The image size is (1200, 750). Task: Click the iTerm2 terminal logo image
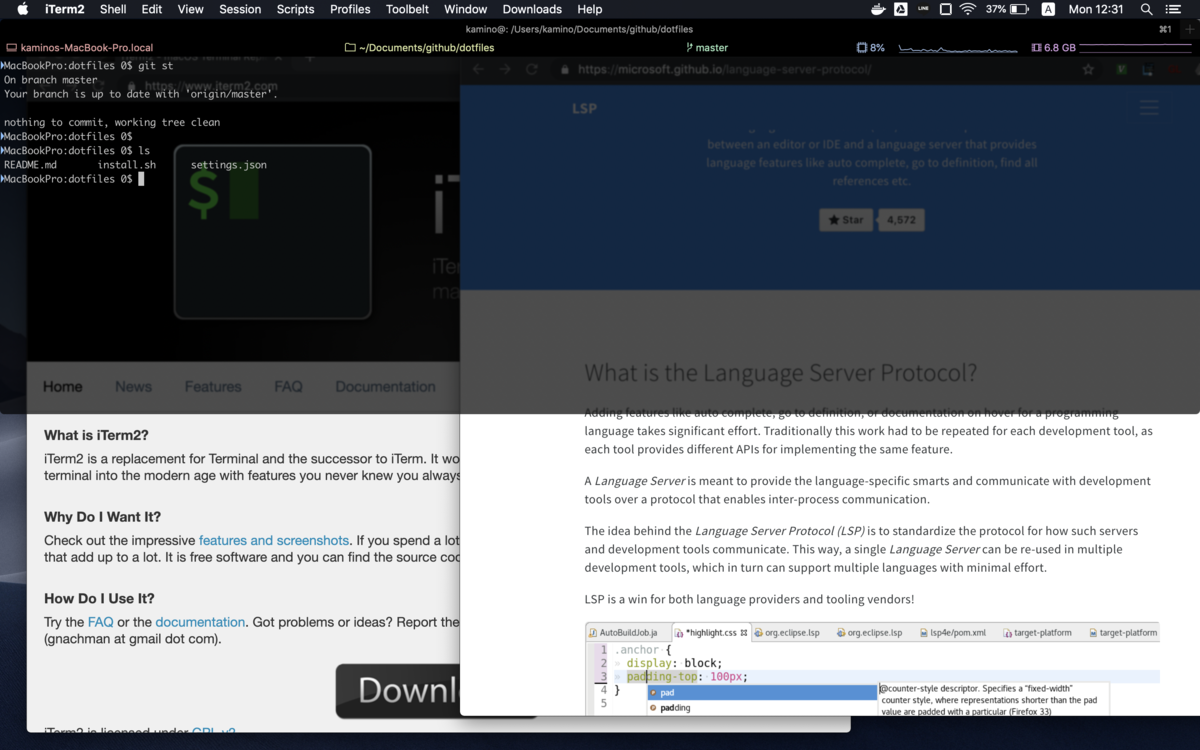point(272,232)
